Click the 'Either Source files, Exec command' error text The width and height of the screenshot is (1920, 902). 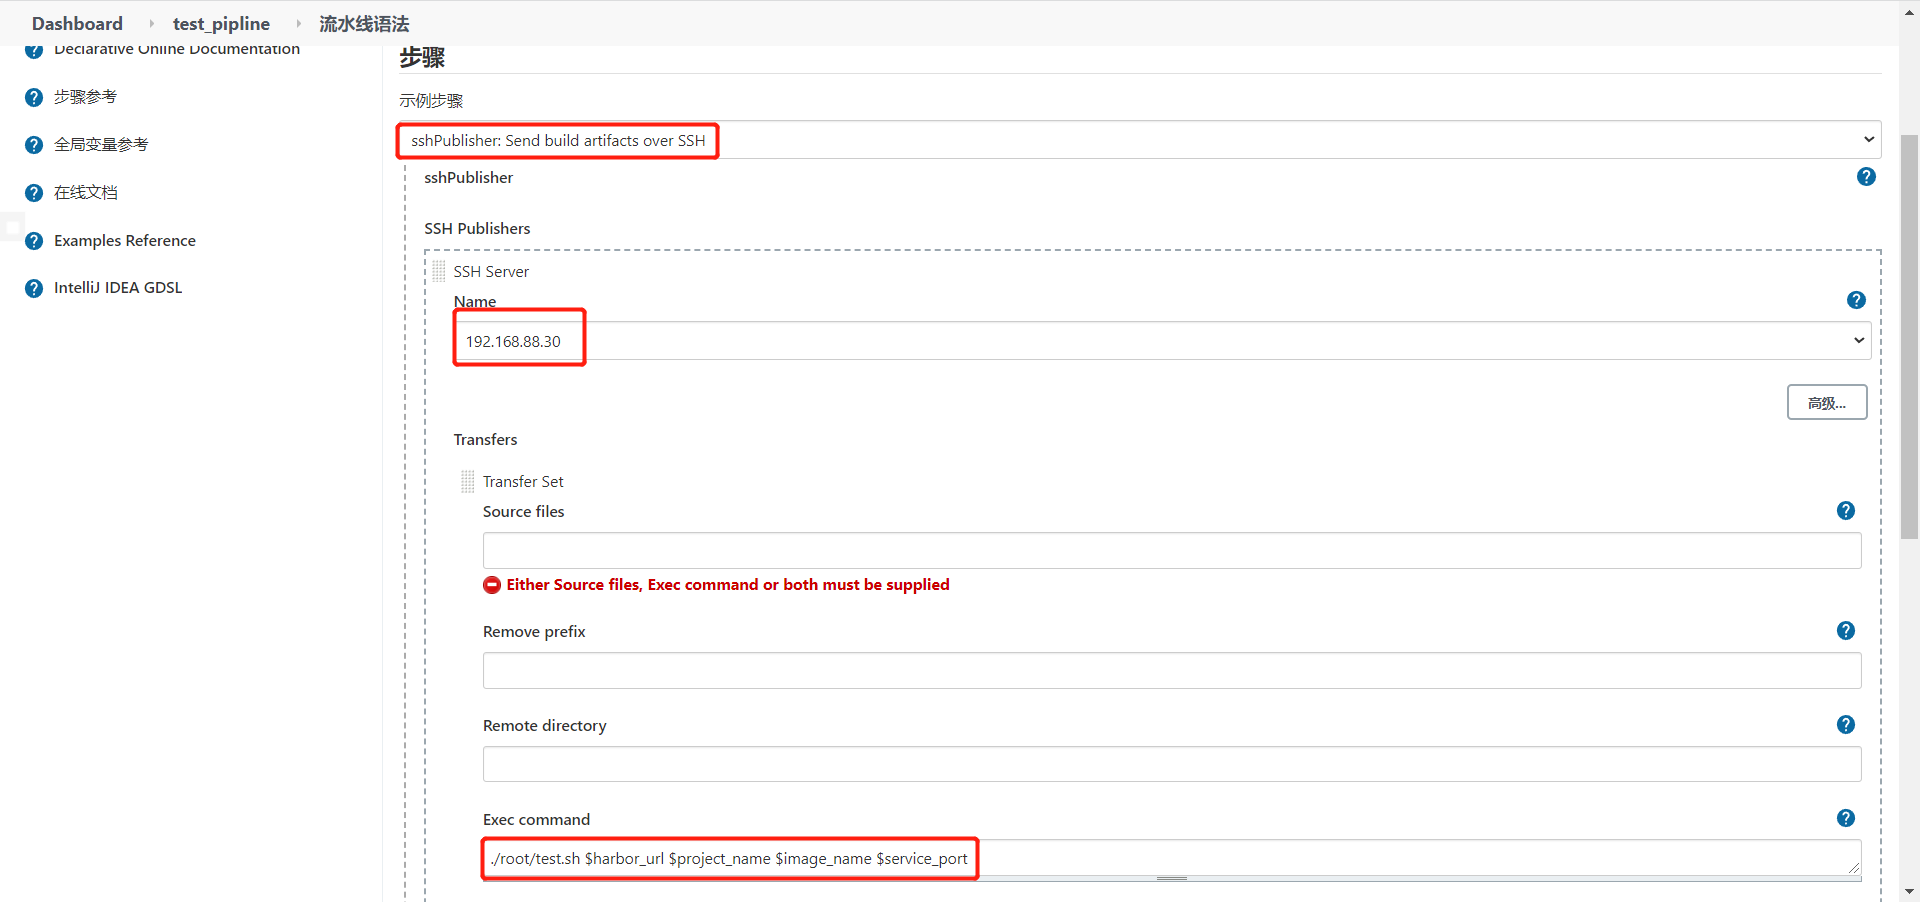[x=728, y=585]
